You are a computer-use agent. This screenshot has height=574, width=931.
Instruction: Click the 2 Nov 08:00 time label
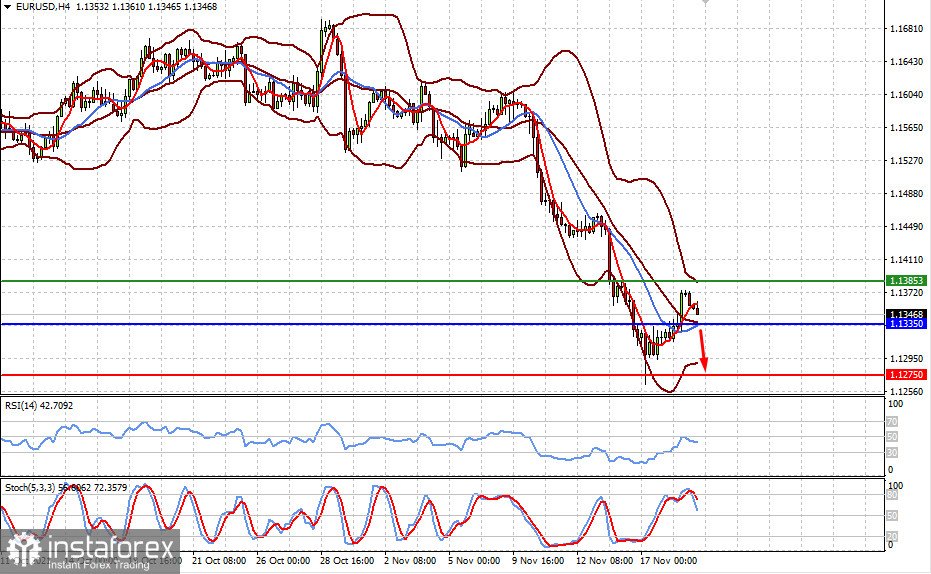[x=410, y=560]
